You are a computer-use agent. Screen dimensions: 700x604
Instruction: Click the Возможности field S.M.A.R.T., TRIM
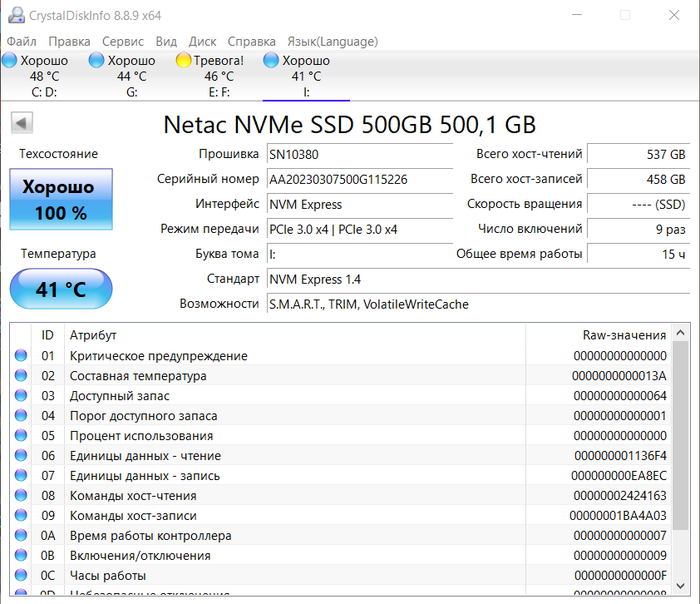point(479,304)
